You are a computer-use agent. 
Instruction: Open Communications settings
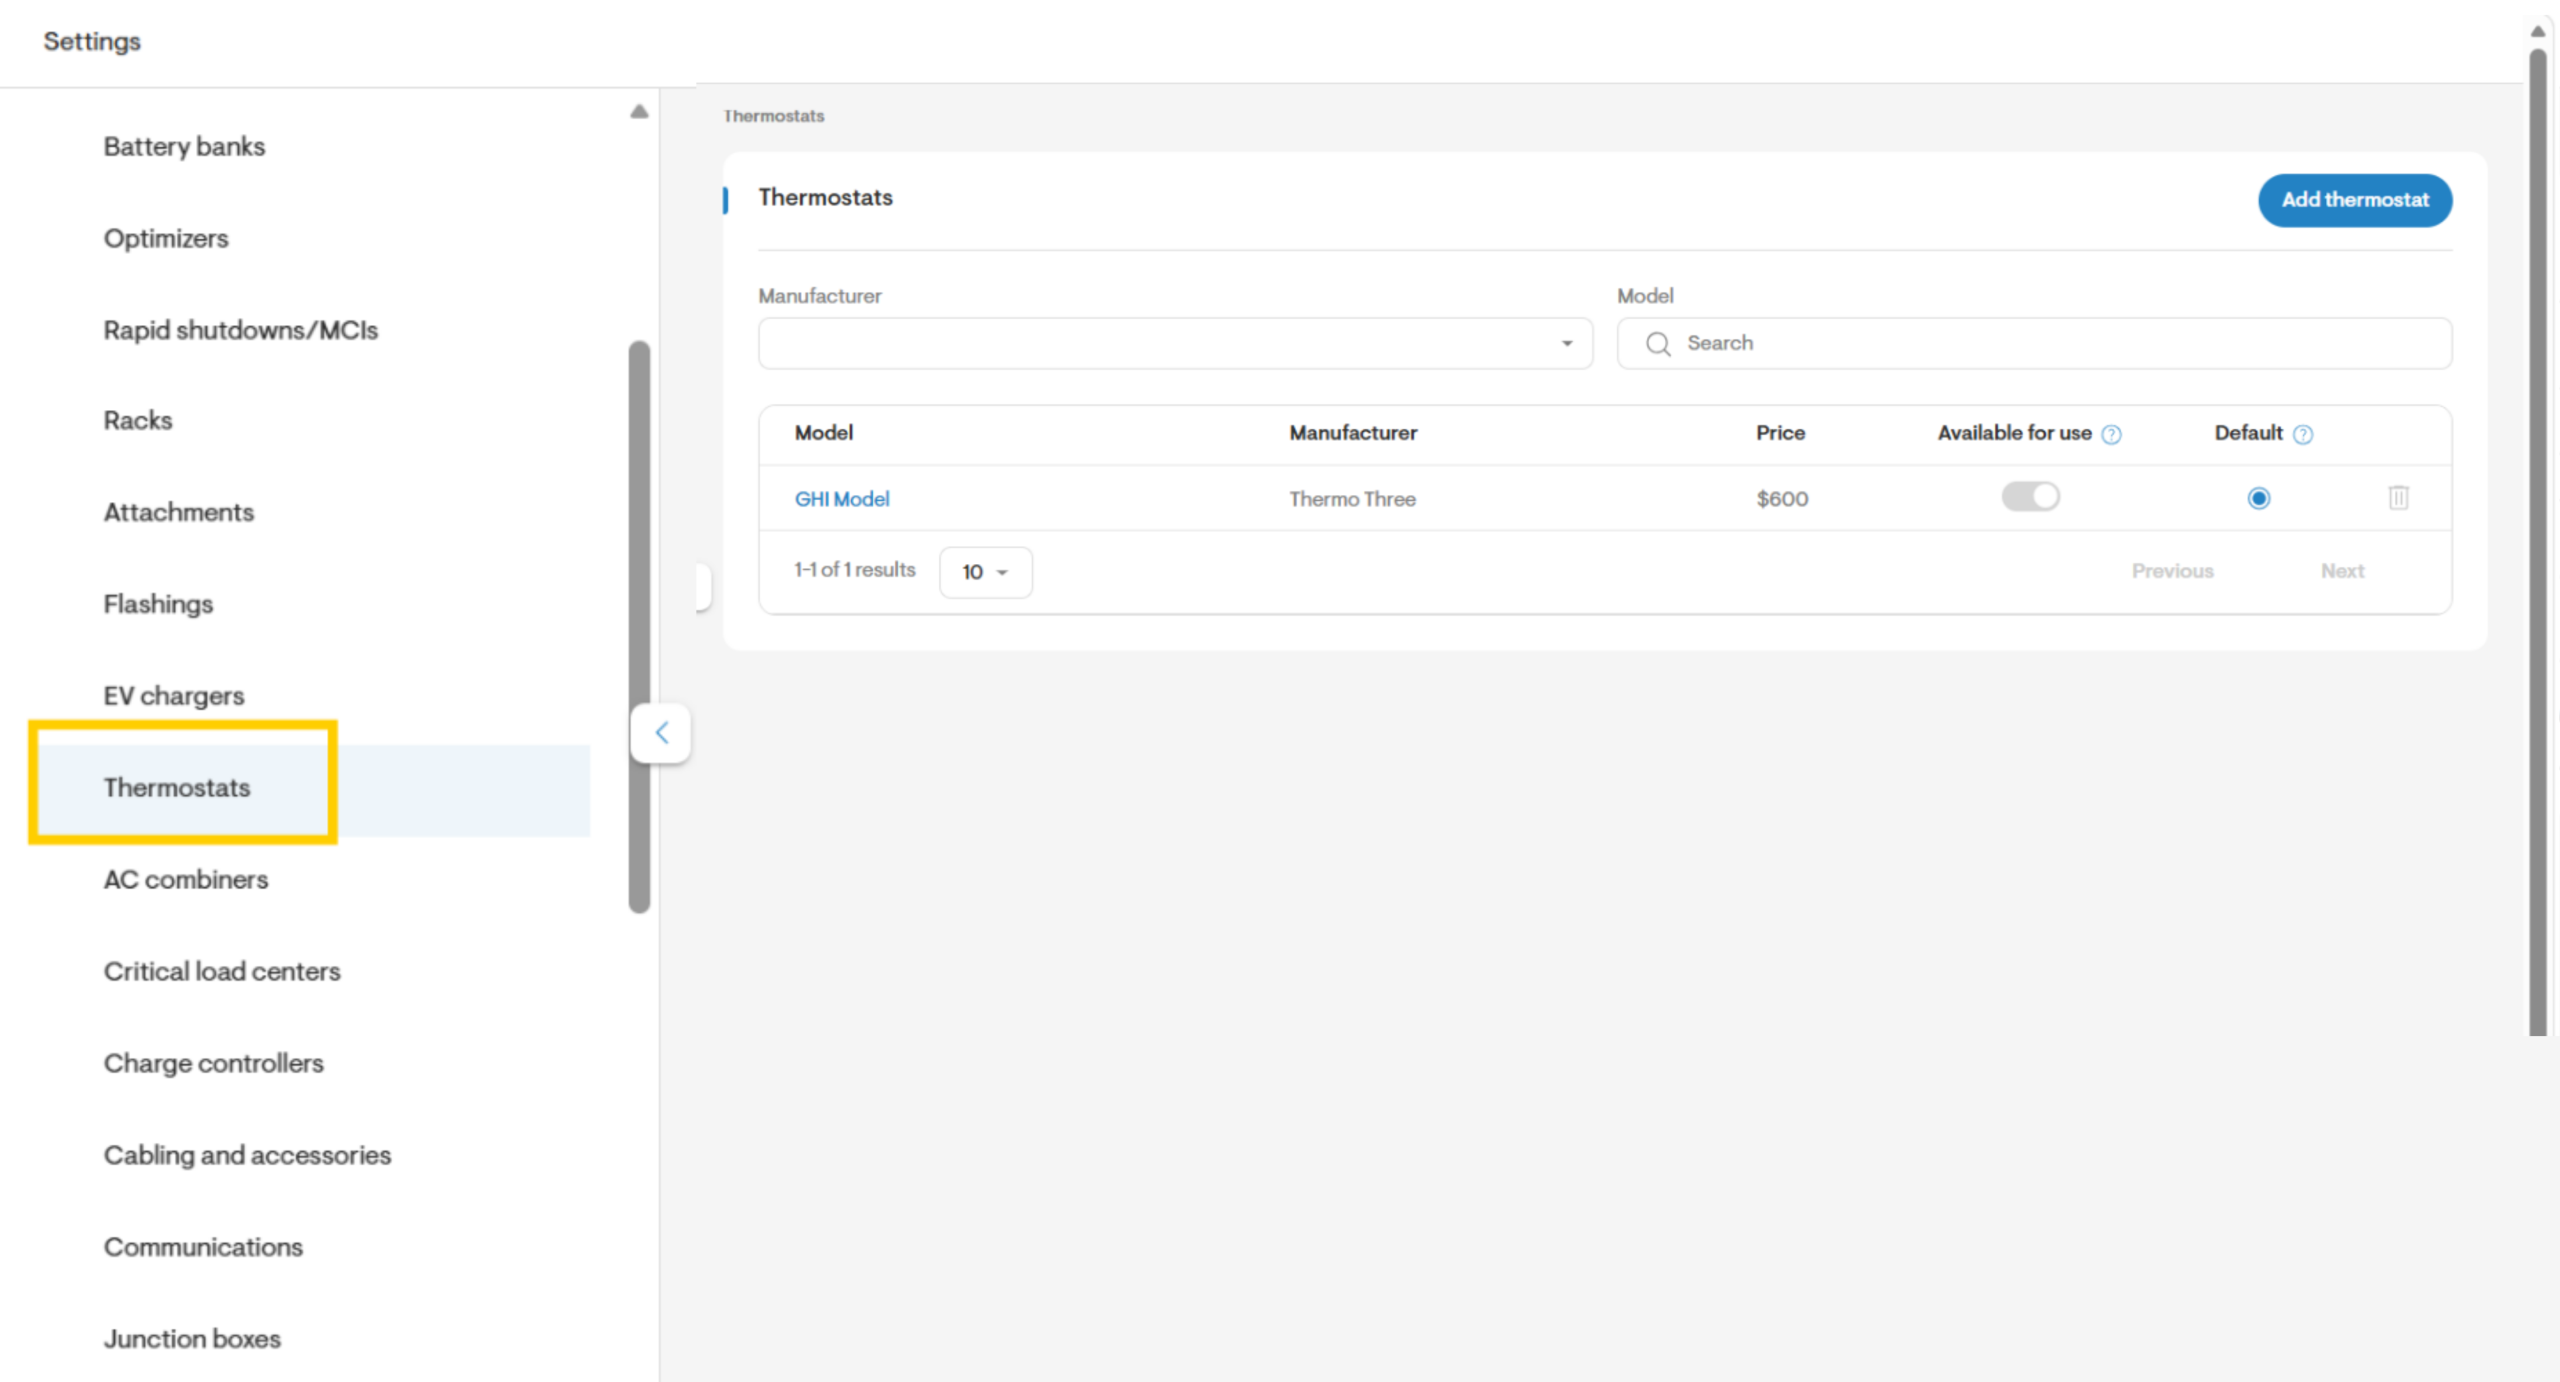pyautogui.click(x=203, y=1247)
